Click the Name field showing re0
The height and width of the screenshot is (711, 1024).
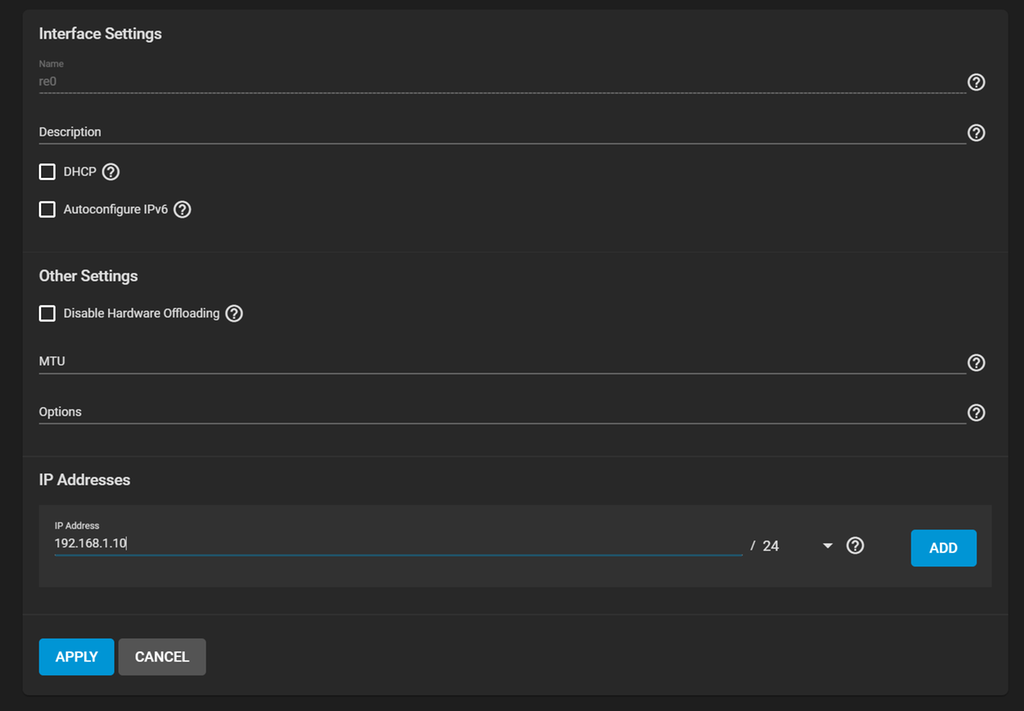500,82
